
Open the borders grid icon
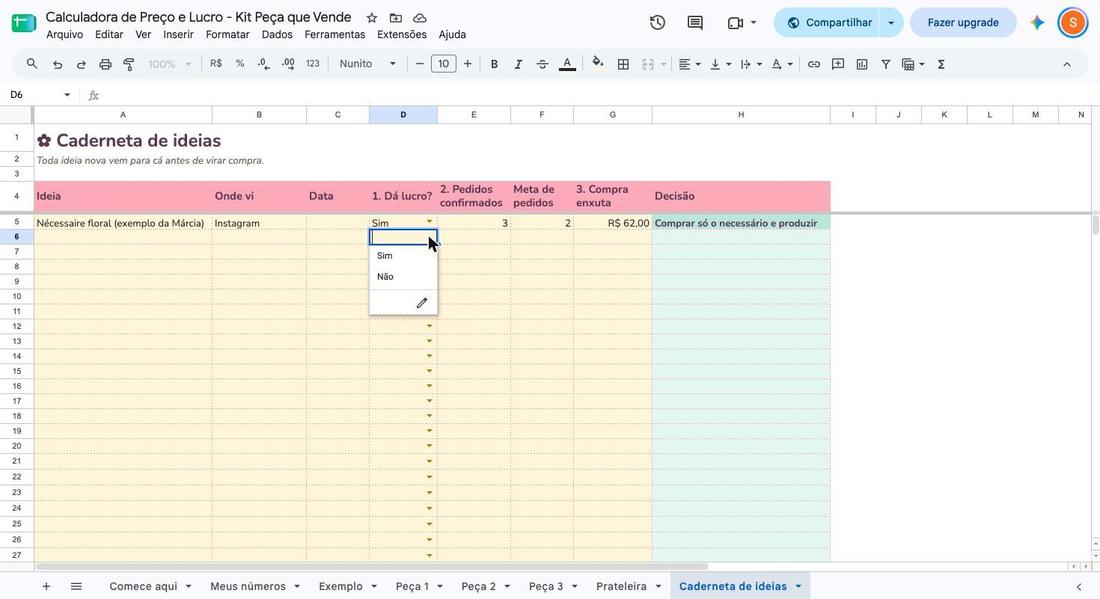(x=623, y=64)
